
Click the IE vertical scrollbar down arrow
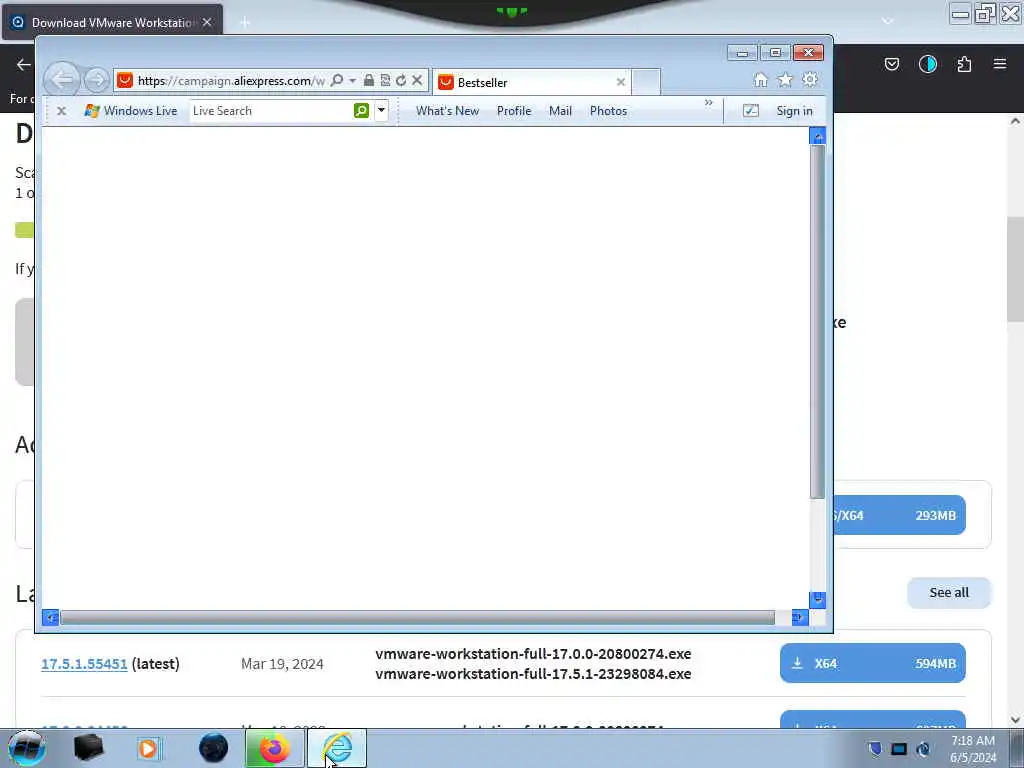[817, 599]
